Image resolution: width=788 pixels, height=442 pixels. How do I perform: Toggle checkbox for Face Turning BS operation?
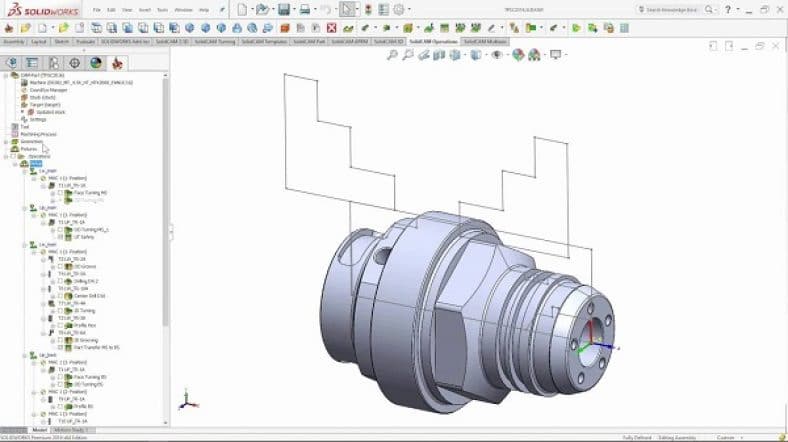point(60,377)
